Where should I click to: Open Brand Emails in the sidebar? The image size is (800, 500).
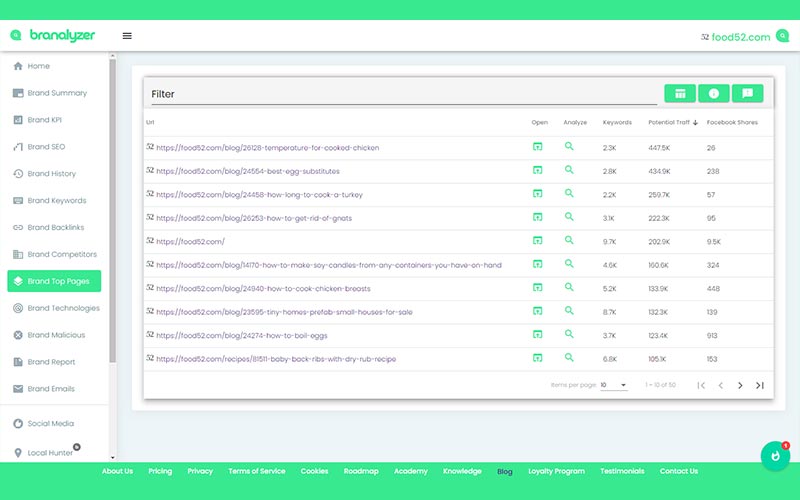44,389
